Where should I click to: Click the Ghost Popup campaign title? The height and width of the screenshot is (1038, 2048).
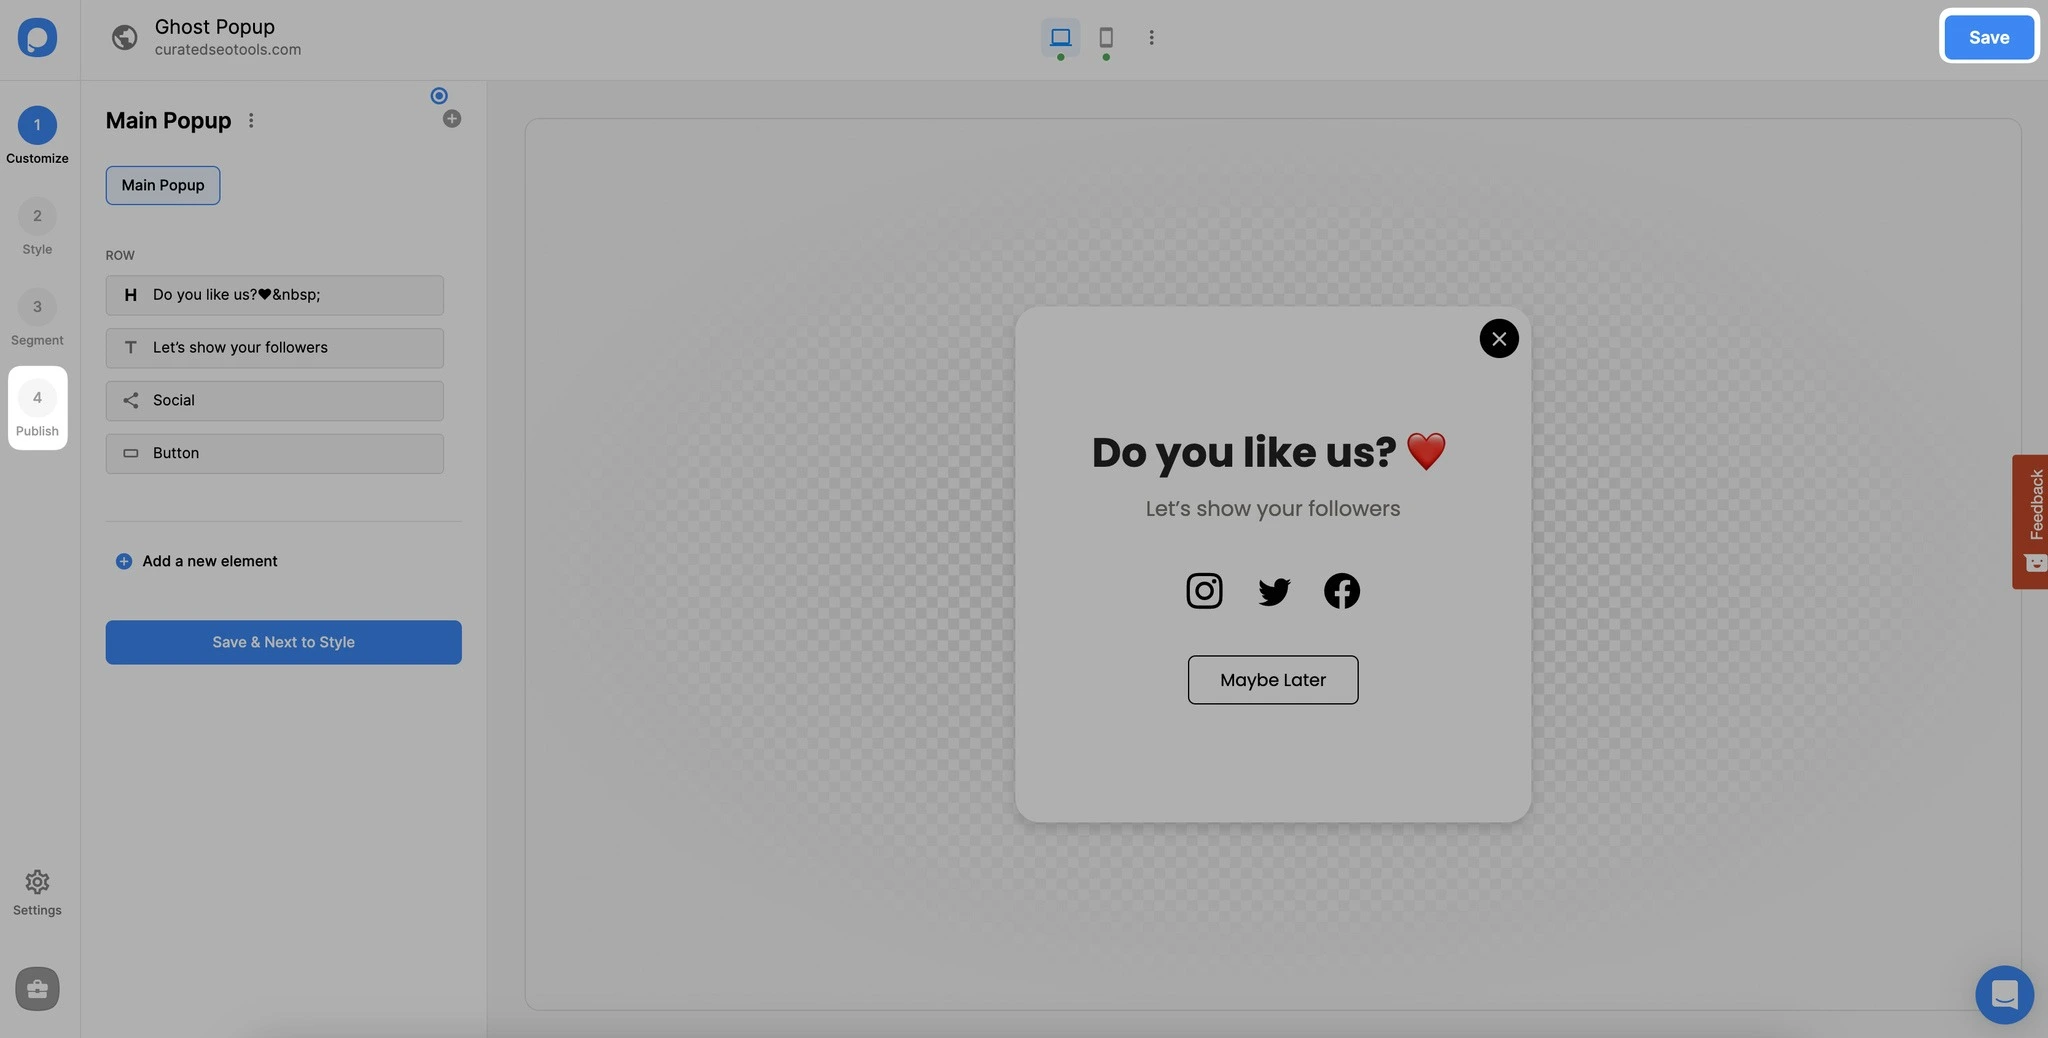click(215, 27)
